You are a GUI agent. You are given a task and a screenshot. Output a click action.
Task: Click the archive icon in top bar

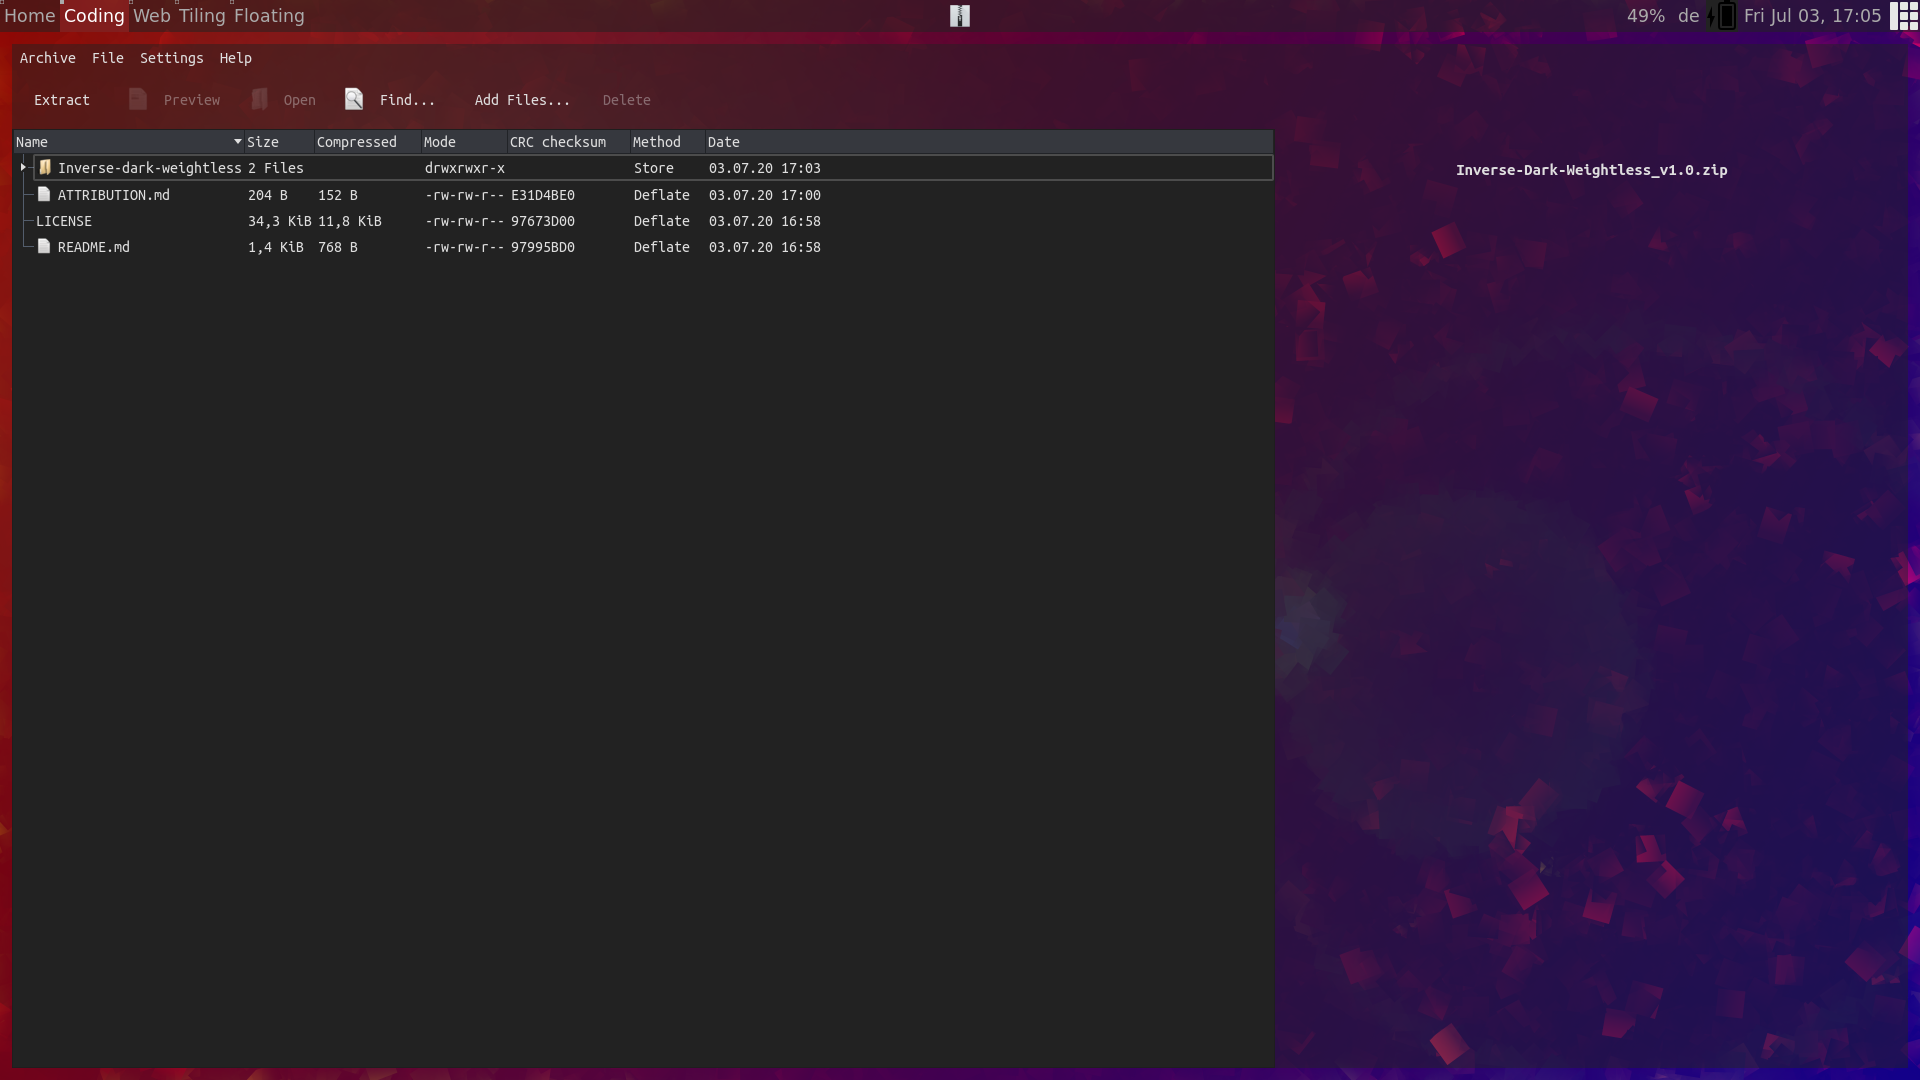click(x=960, y=16)
